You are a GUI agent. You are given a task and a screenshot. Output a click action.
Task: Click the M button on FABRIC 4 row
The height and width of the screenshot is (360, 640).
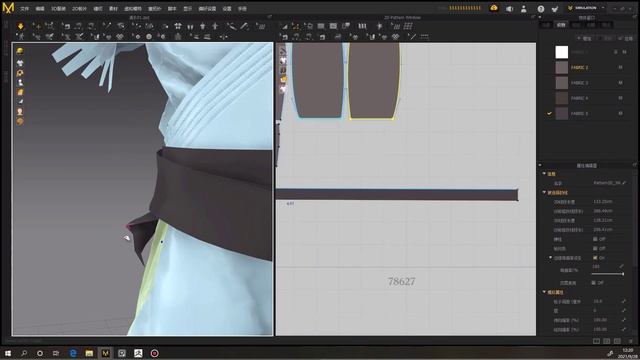(x=620, y=98)
